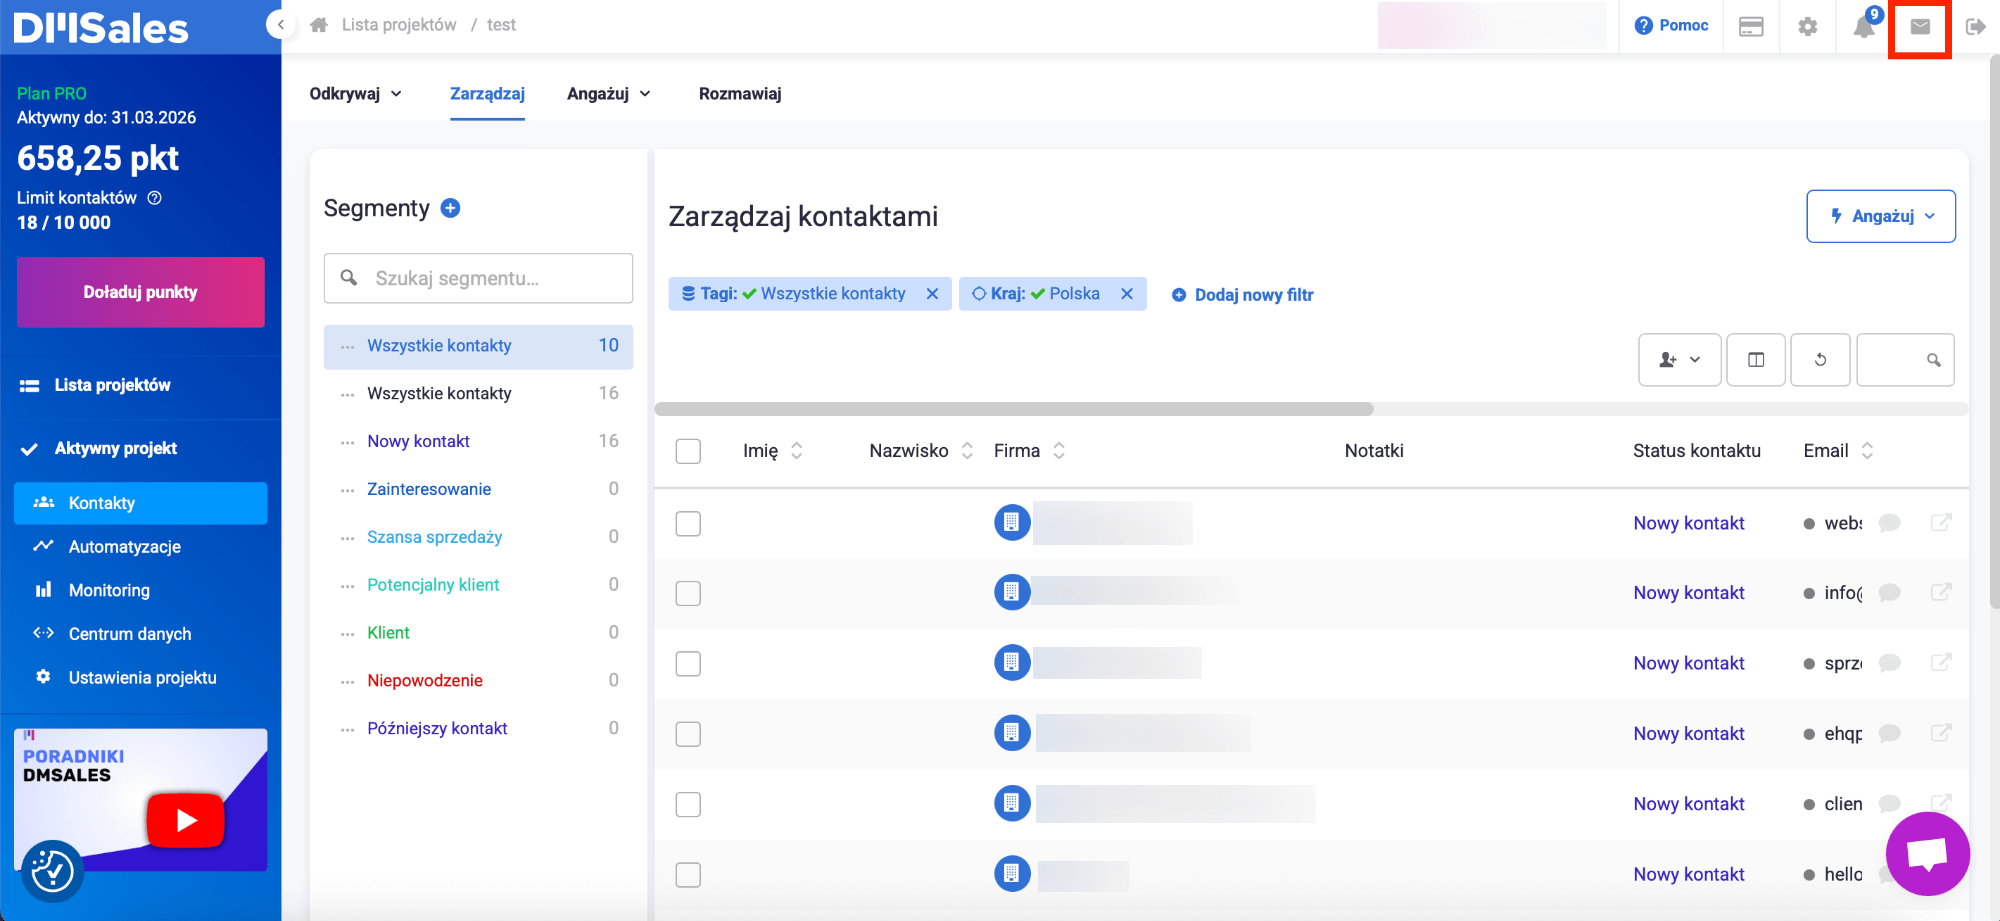
Task: Open the Kontakty section in the sidebar
Action: (101, 503)
